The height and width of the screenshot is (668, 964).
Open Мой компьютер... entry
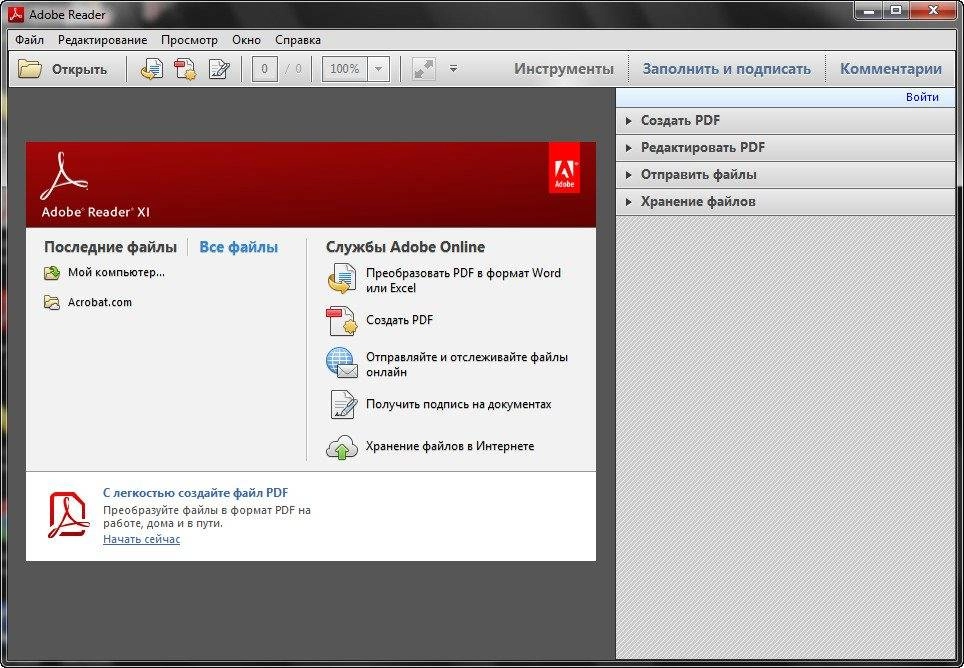click(116, 272)
